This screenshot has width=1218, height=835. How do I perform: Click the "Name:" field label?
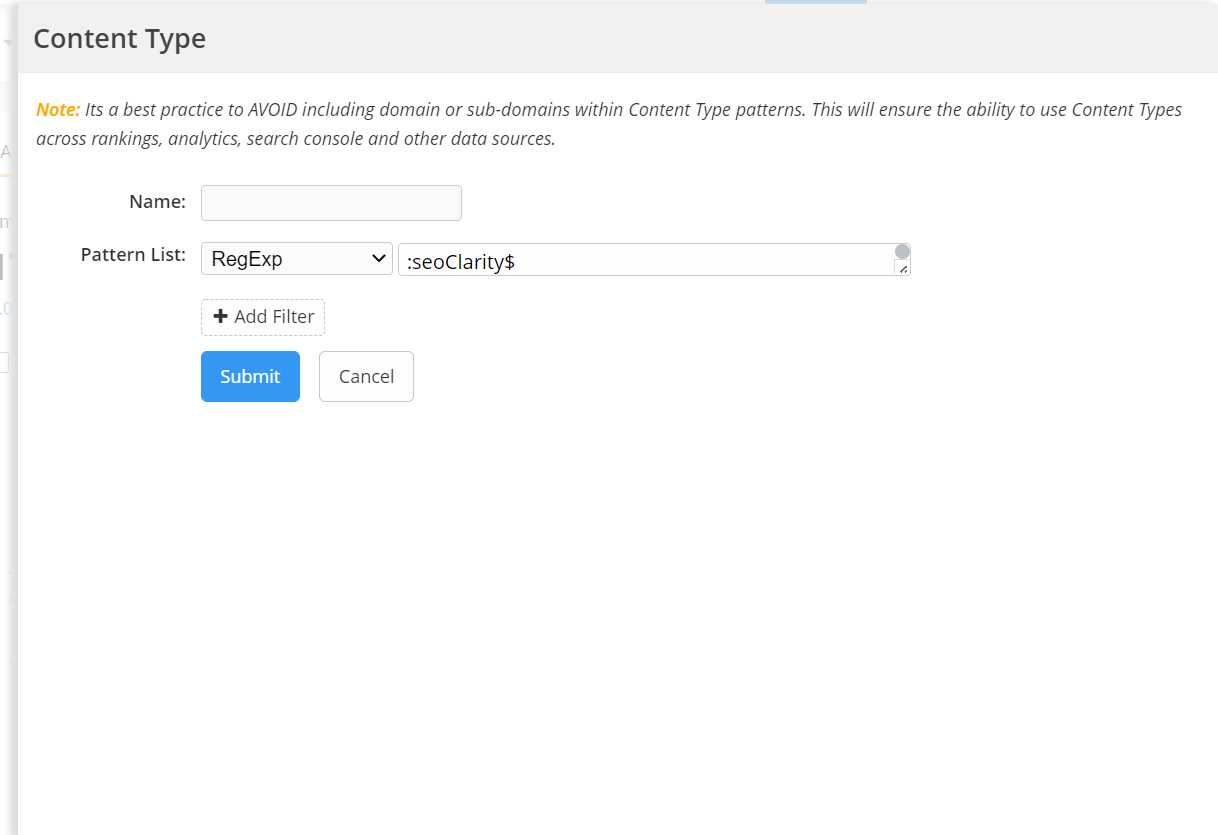coord(157,202)
